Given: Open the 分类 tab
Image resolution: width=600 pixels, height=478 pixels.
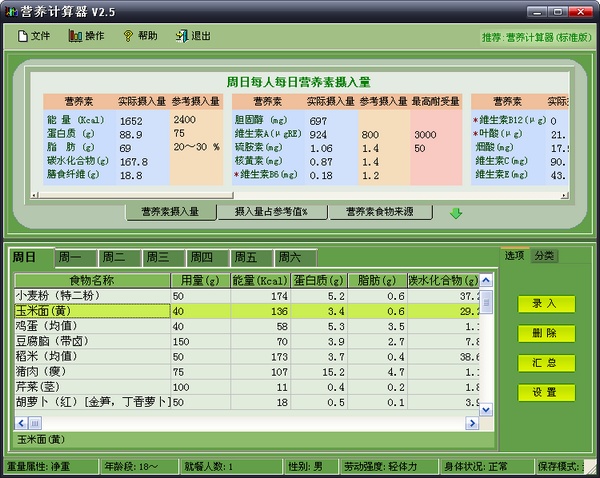Looking at the screenshot, I should coord(544,256).
